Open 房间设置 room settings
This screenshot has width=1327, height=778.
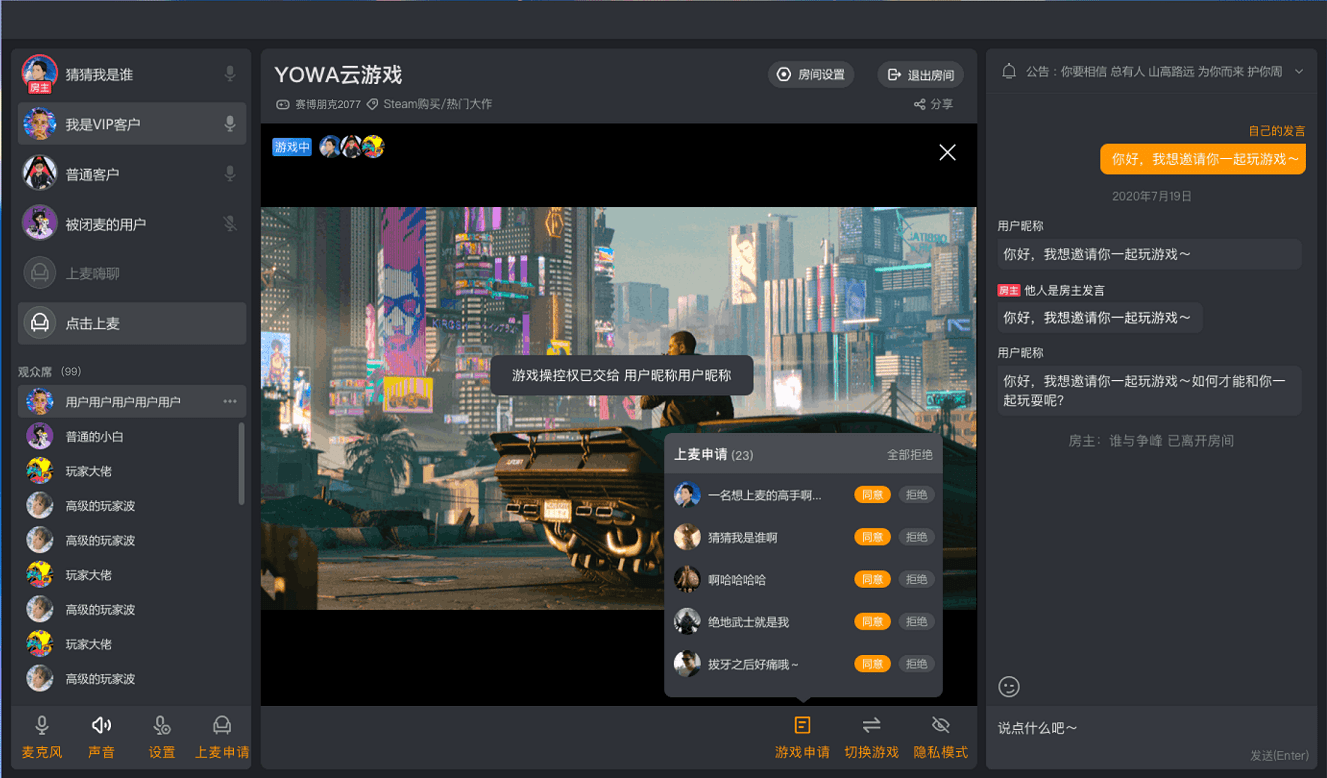coord(811,74)
